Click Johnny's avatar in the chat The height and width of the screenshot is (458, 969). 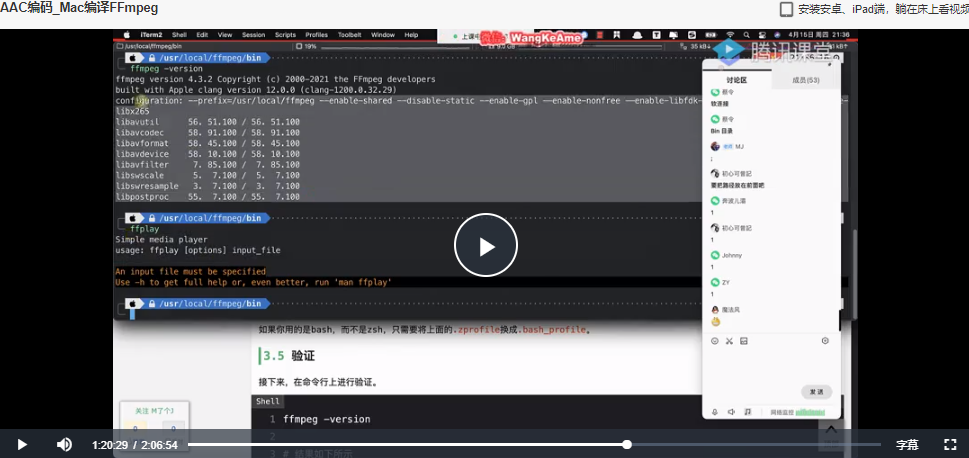coord(716,255)
